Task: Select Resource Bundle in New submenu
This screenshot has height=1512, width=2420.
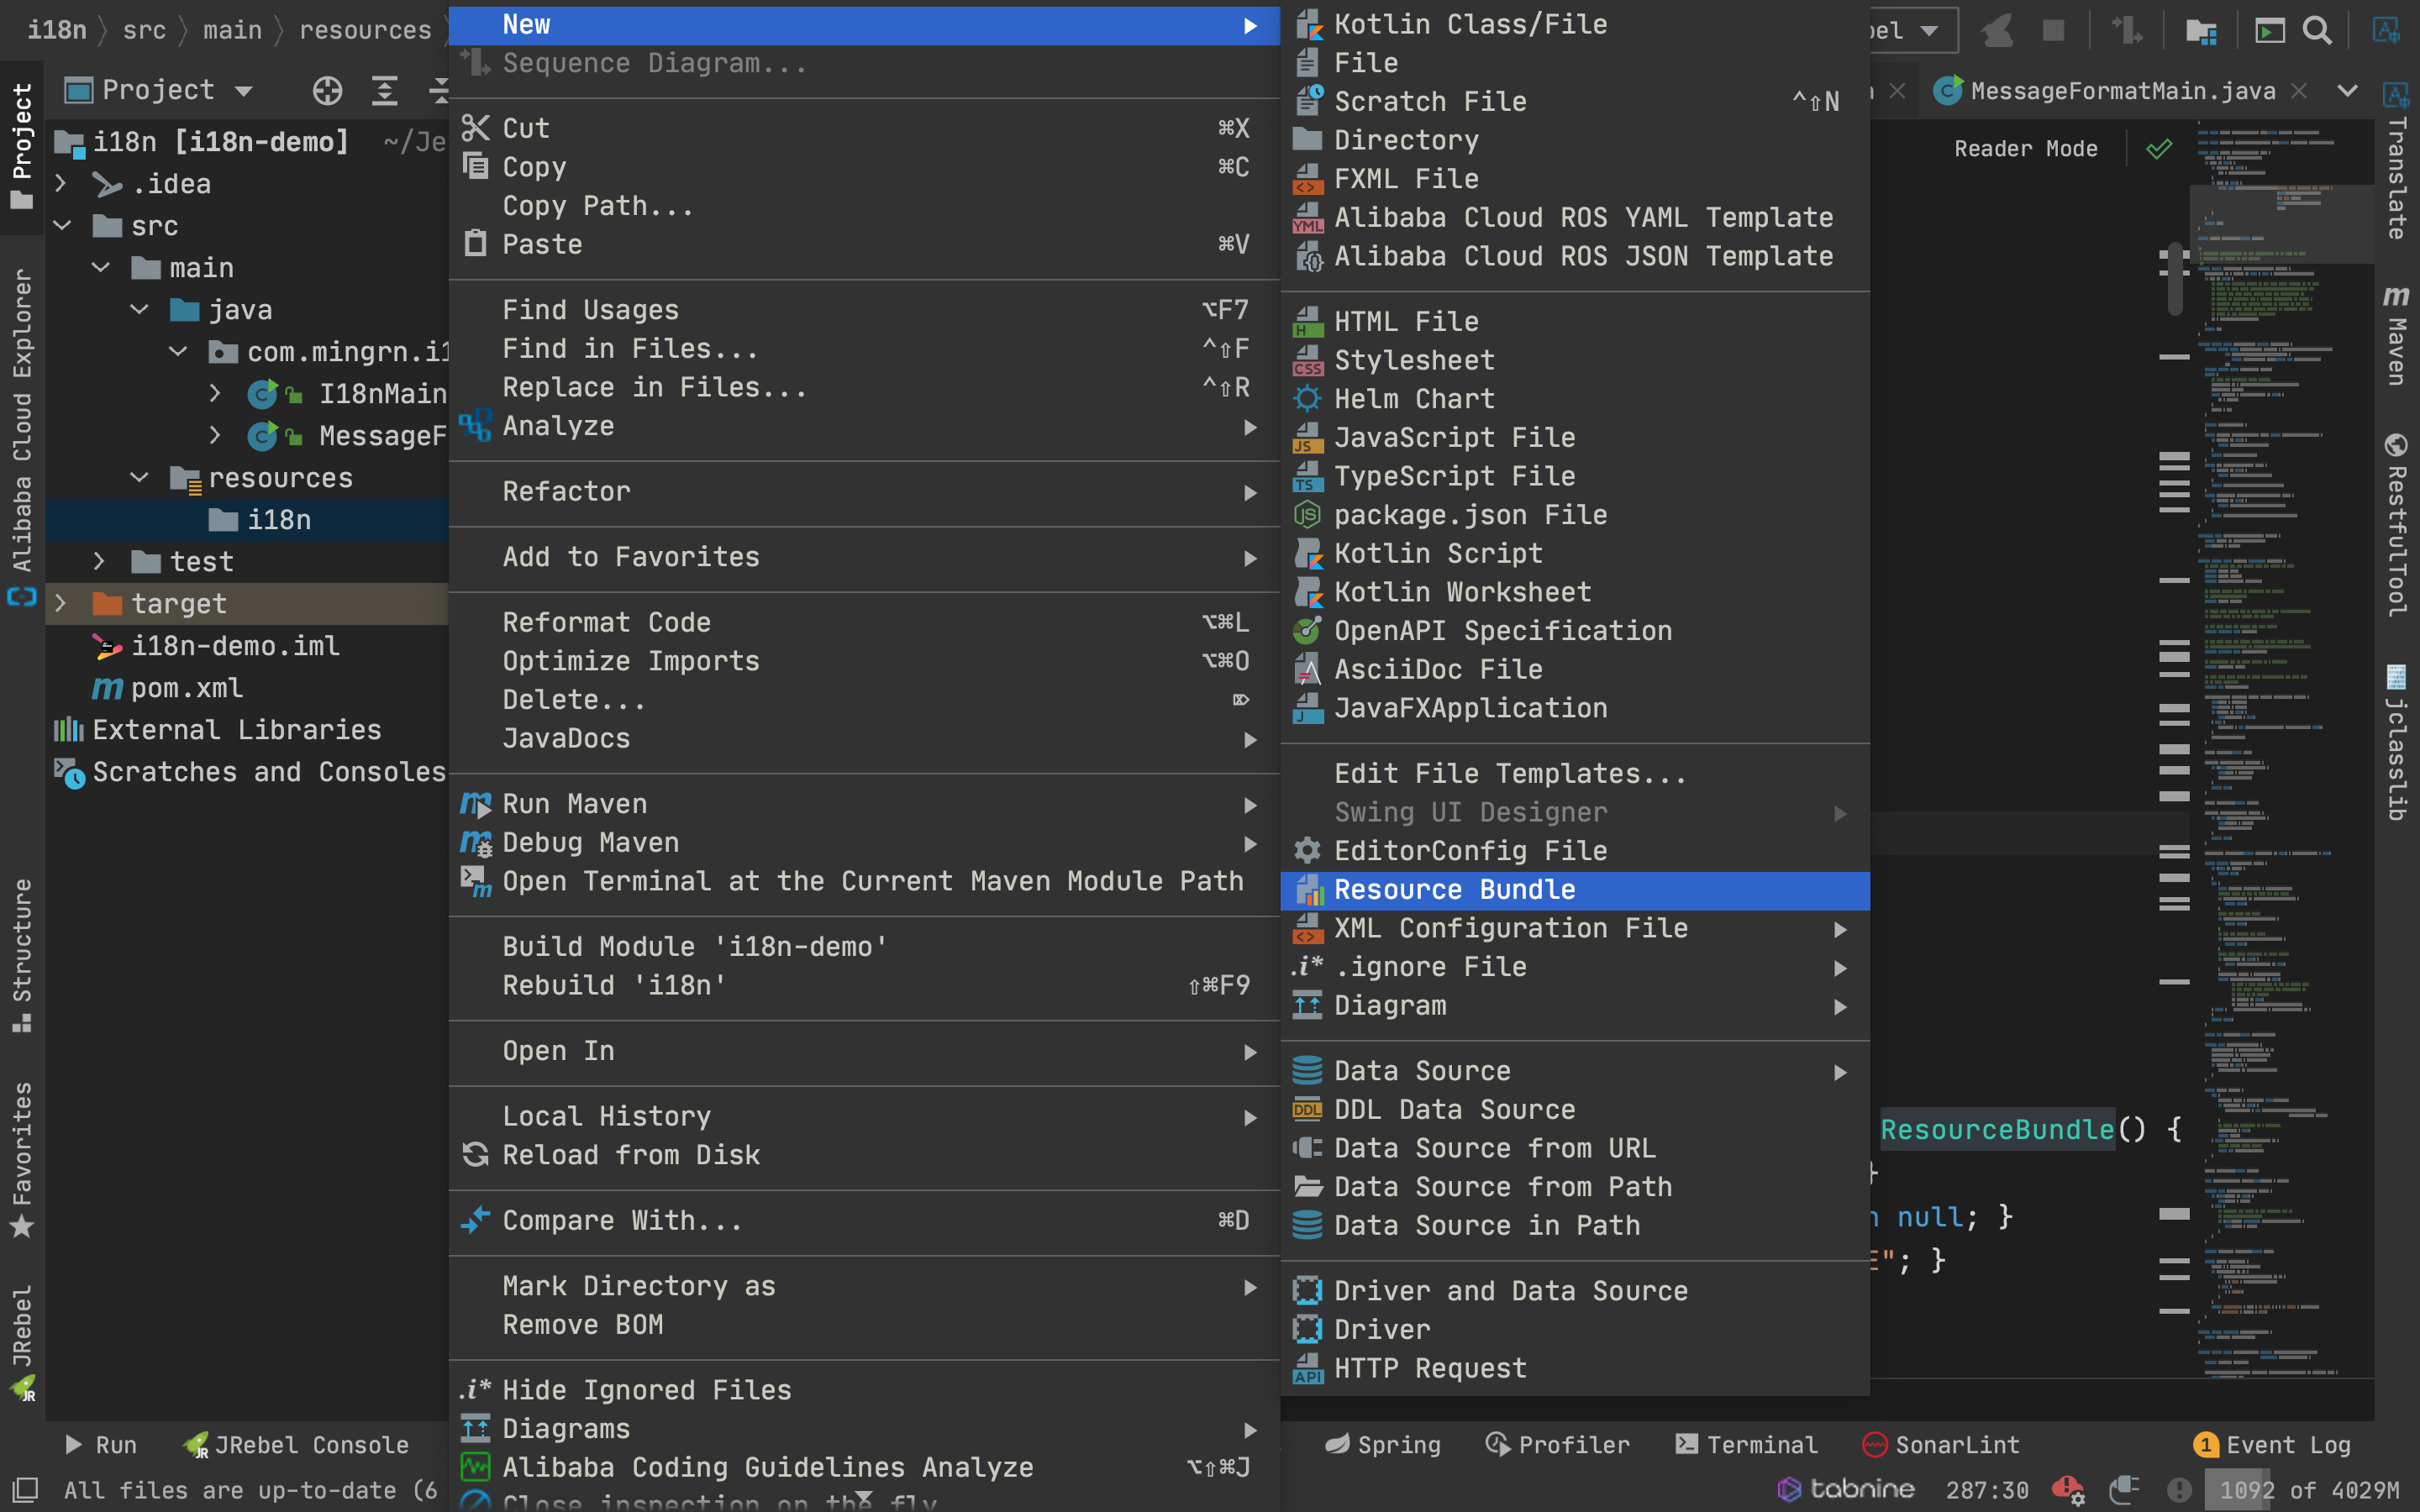Action: [1454, 890]
